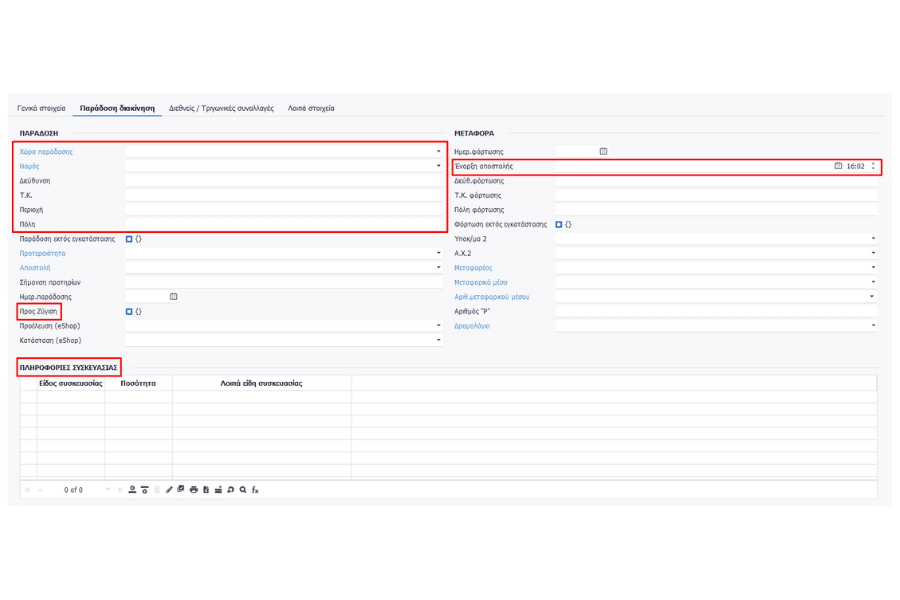Screen dimensions: 900x600
Task: Click the Αποστολή link label
Action: pyautogui.click(x=35, y=268)
